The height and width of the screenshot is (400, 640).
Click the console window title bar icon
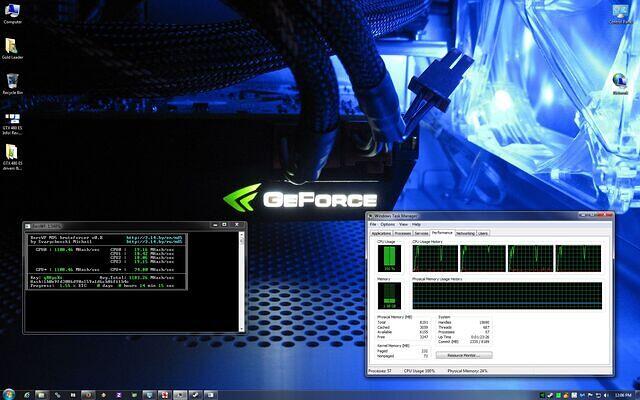[x=27, y=226]
